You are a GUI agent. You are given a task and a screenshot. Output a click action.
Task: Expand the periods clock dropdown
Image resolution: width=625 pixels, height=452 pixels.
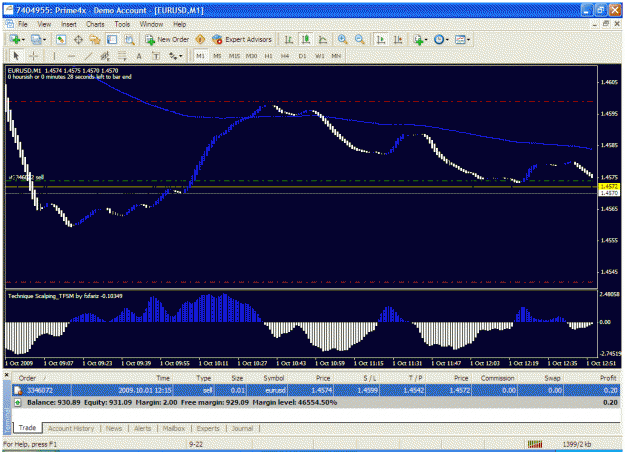point(447,40)
